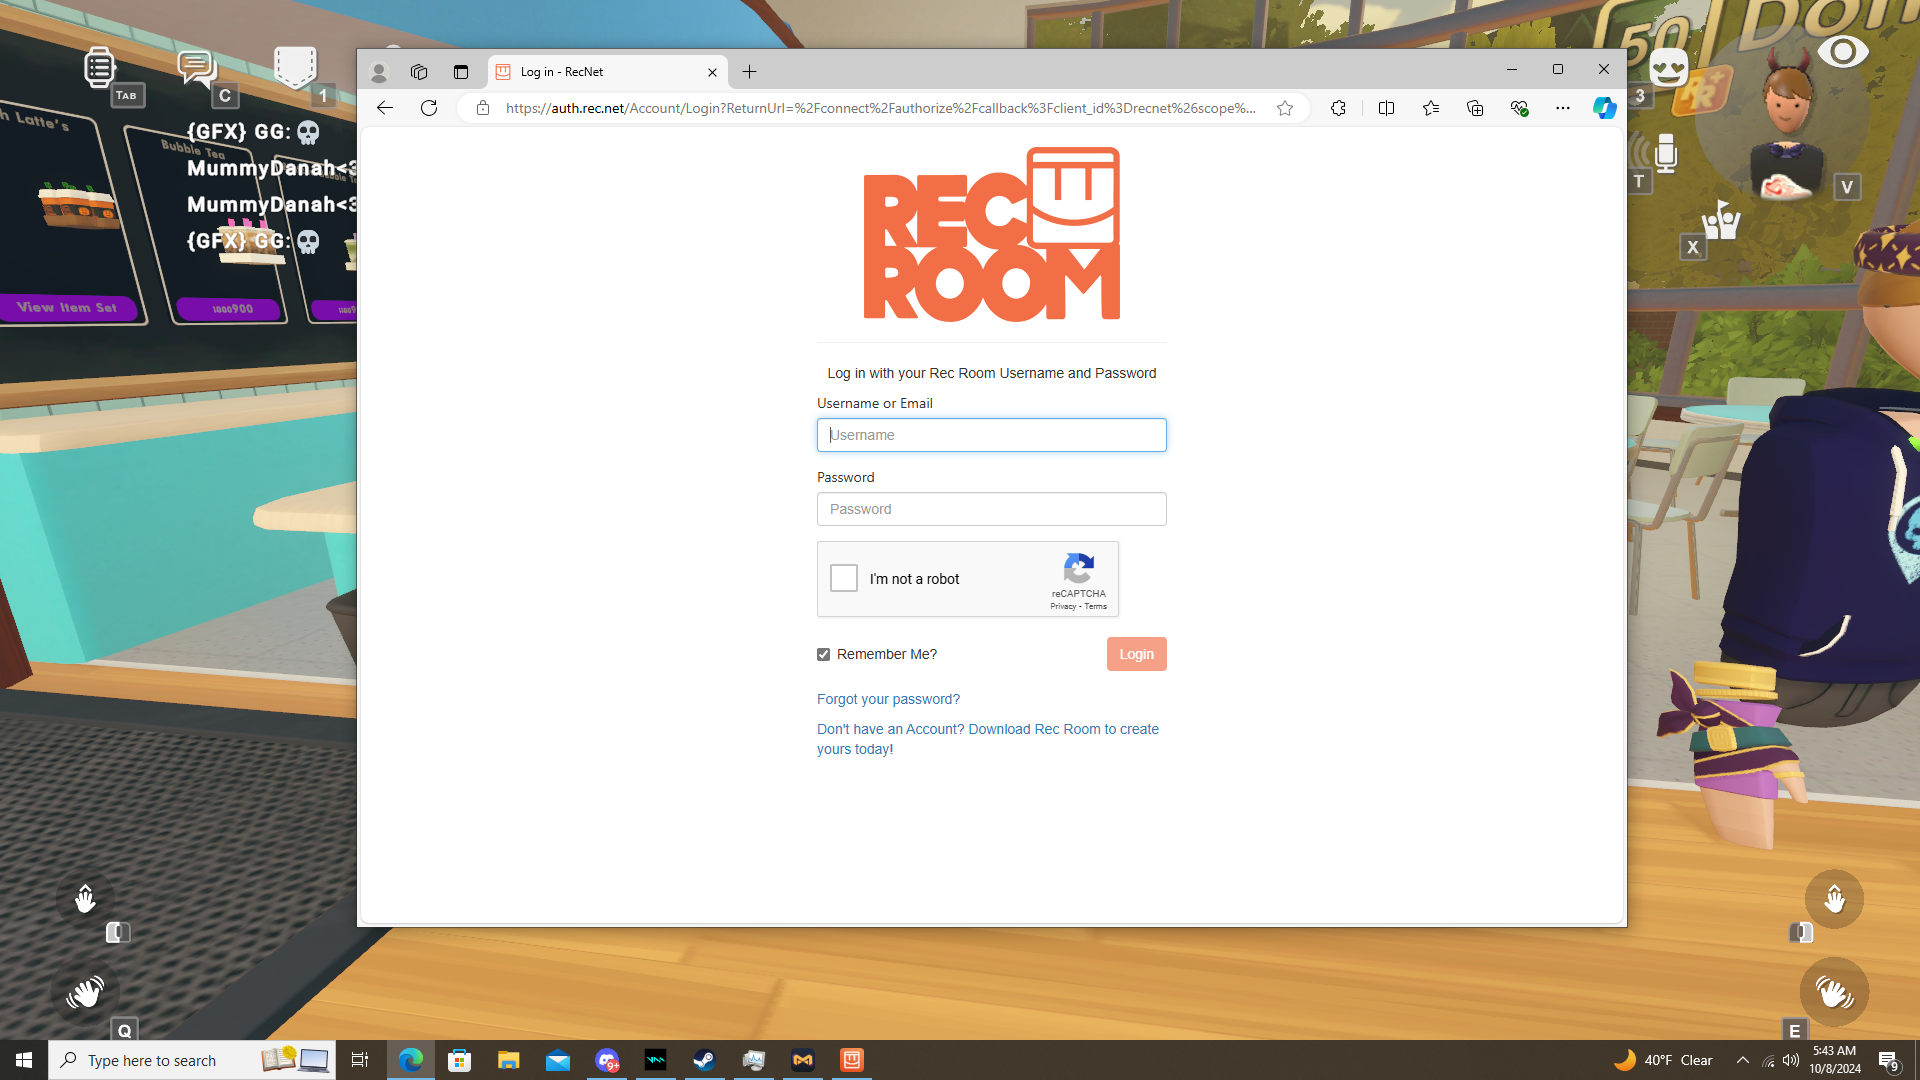Open Rec Room chat bubble icon
Viewport: 1920px width, 1080px height.
[x=196, y=67]
